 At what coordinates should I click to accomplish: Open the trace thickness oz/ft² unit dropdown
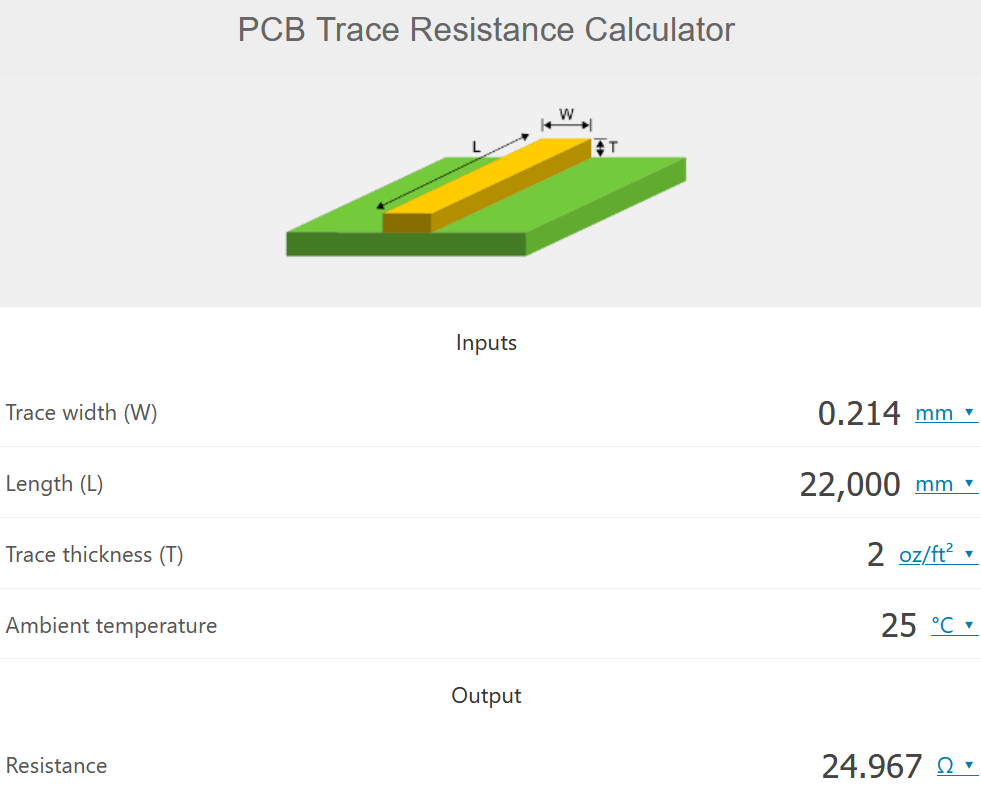938,554
